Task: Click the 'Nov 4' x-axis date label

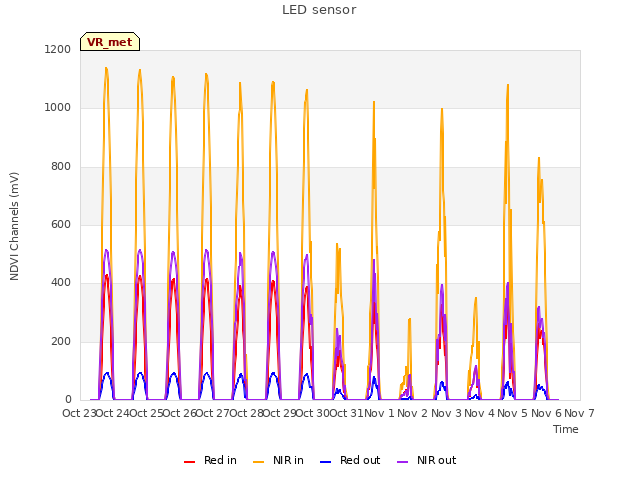Action: 480,413
